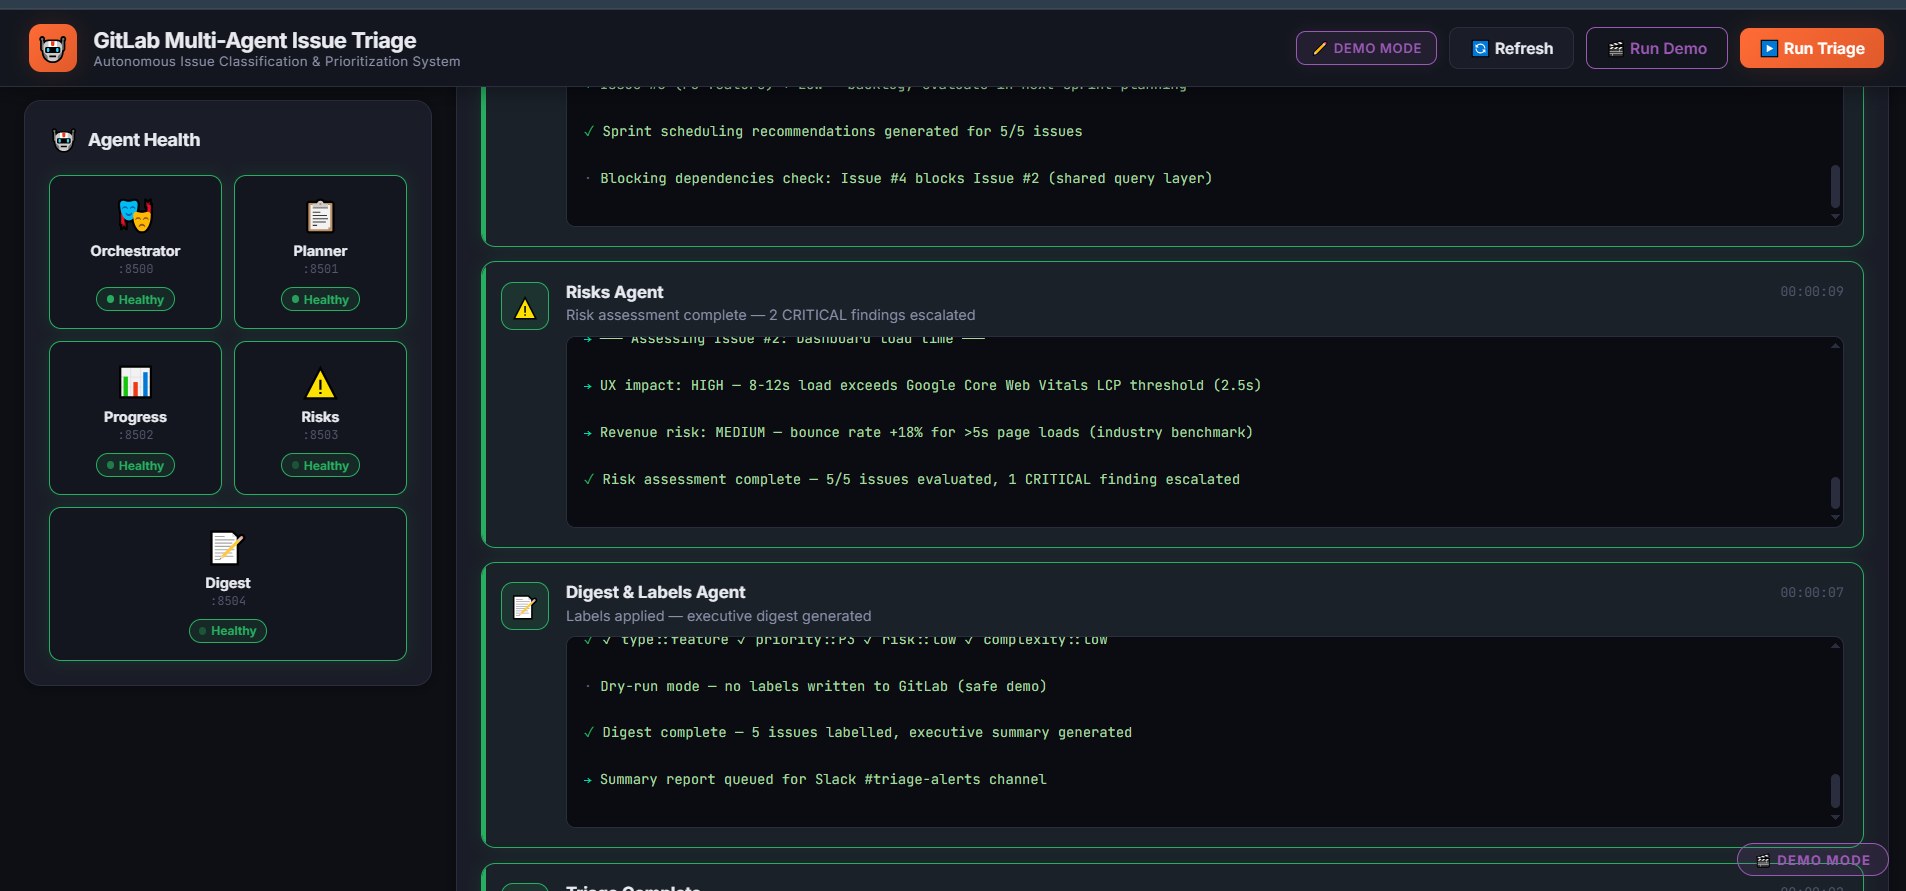Click the 'Revenue risk: MEDIUM' log line
This screenshot has height=891, width=1906.
coord(917,433)
